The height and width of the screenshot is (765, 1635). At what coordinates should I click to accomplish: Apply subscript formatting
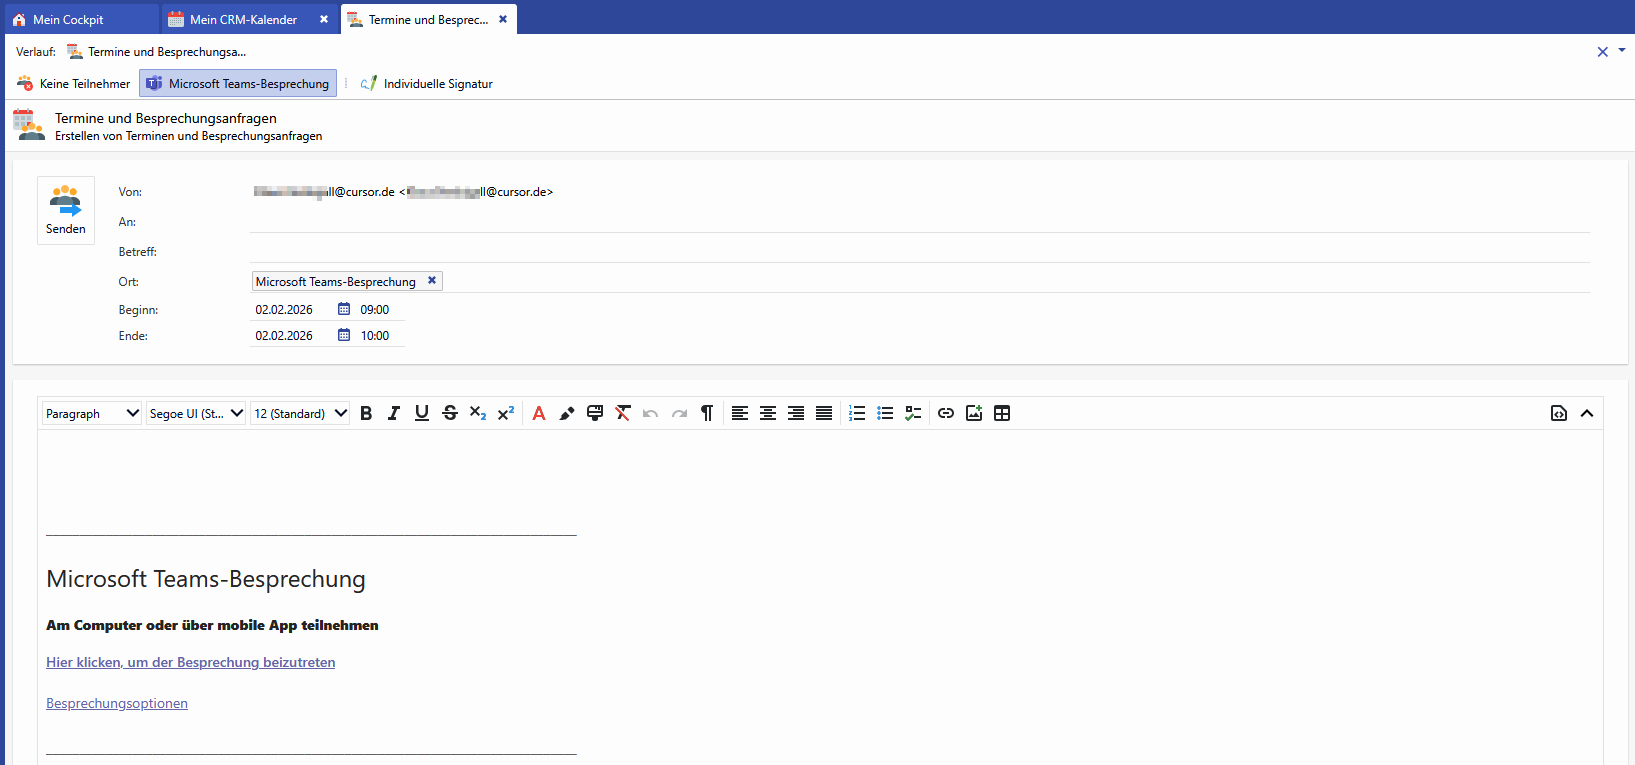(478, 413)
